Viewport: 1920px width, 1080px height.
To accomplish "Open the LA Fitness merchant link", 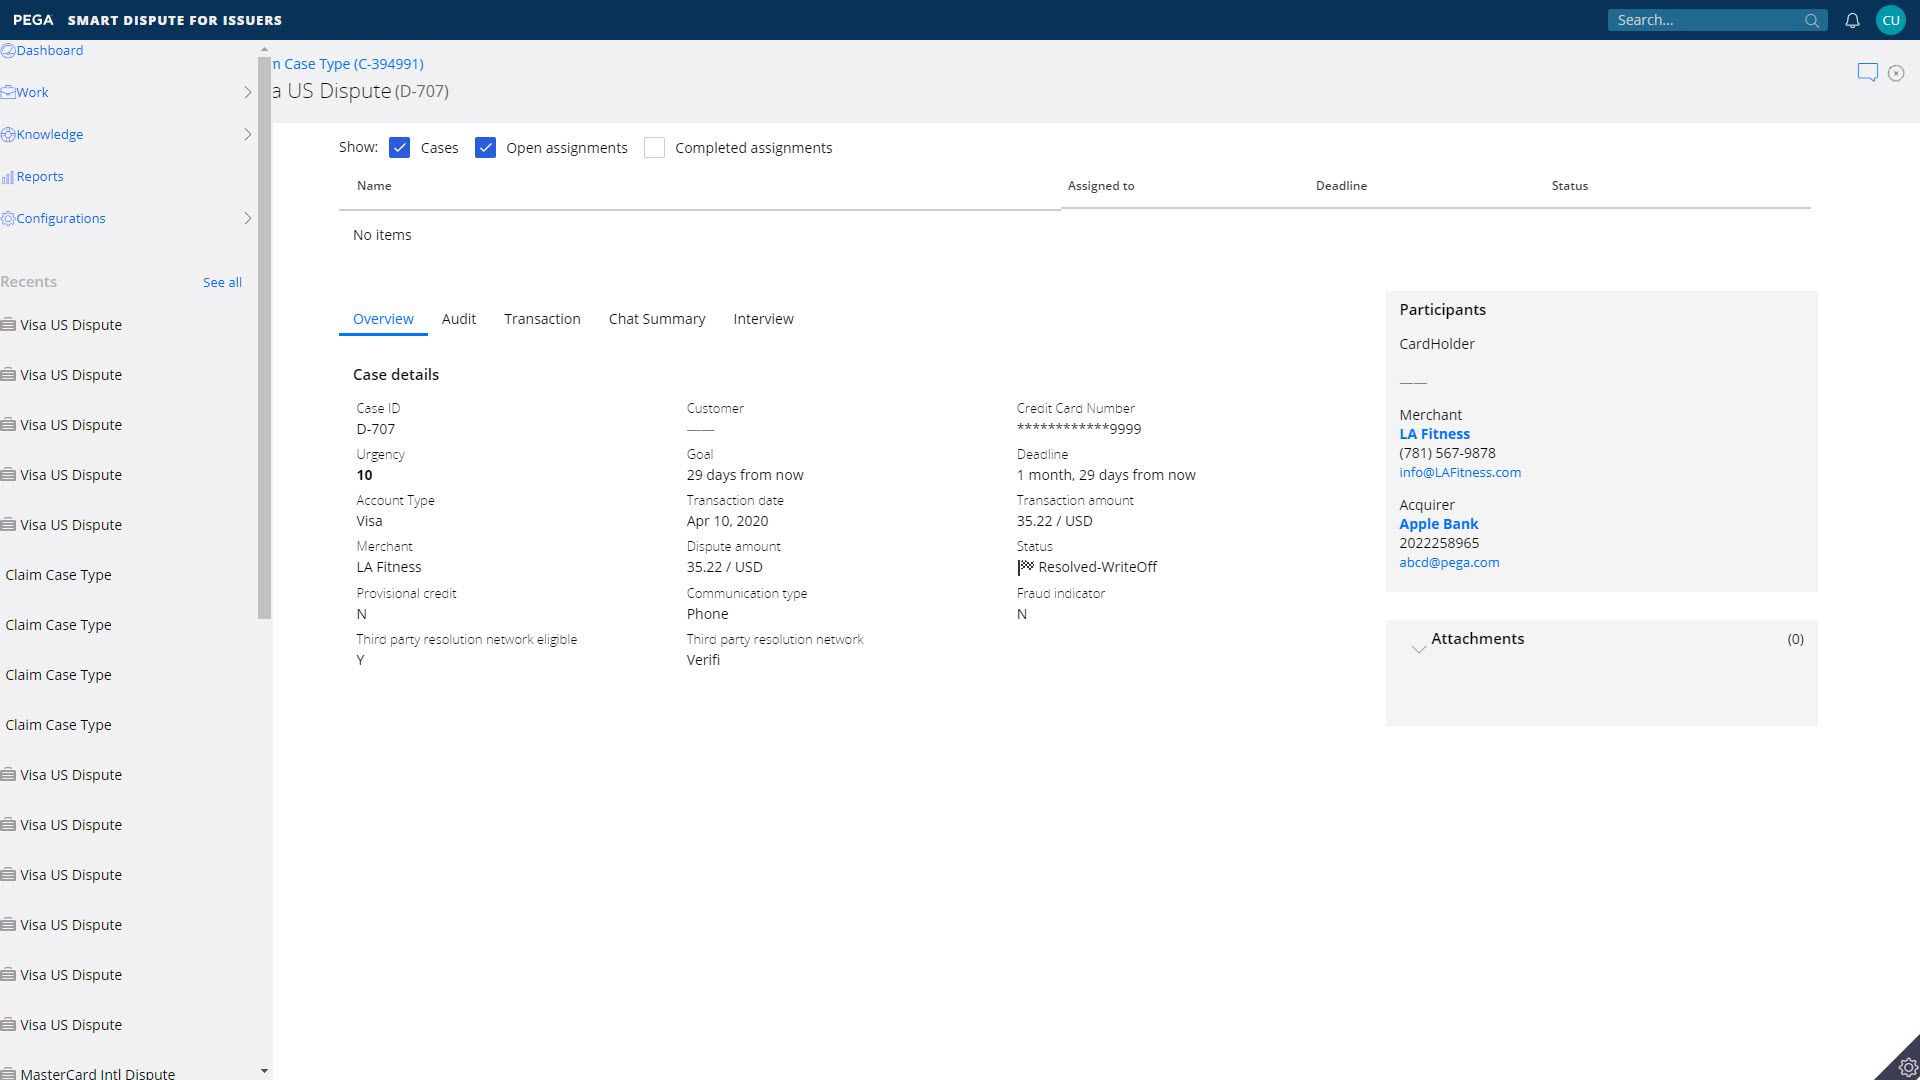I will (x=1434, y=434).
